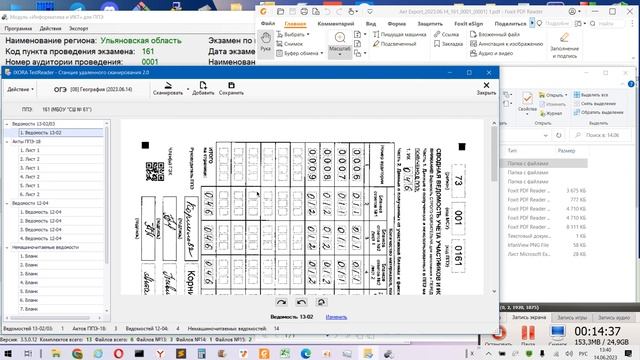Click the Ссылка link tool in Foxit
This screenshot has height=360, width=640.
(446, 34)
